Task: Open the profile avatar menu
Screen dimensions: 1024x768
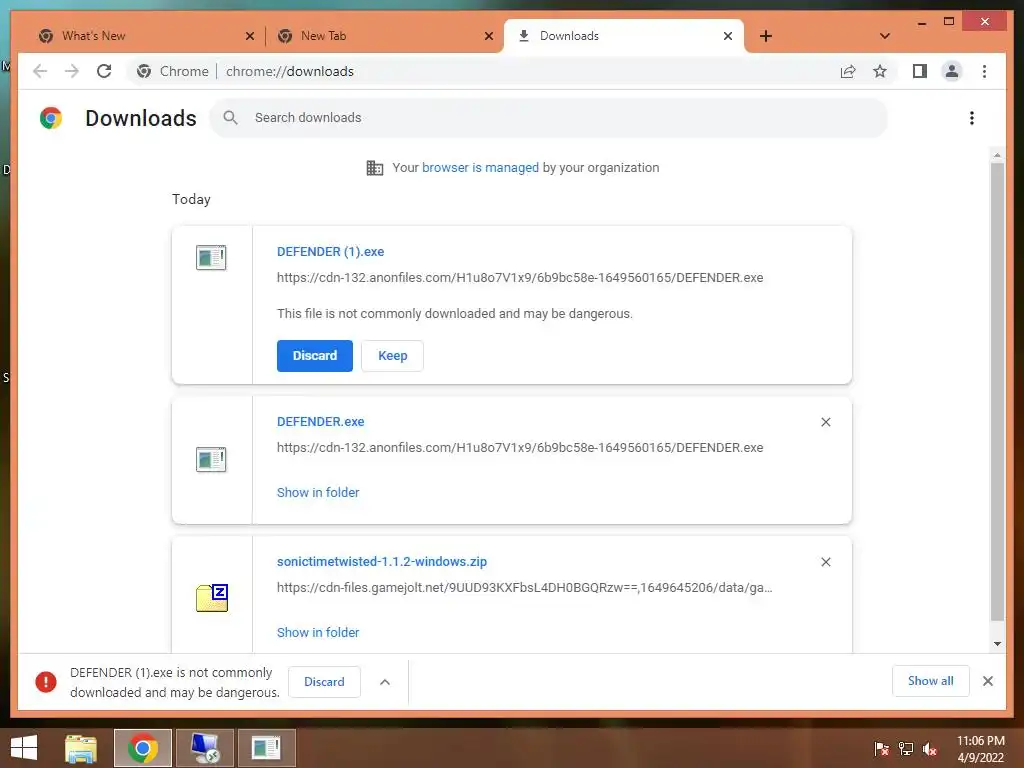Action: [x=952, y=71]
